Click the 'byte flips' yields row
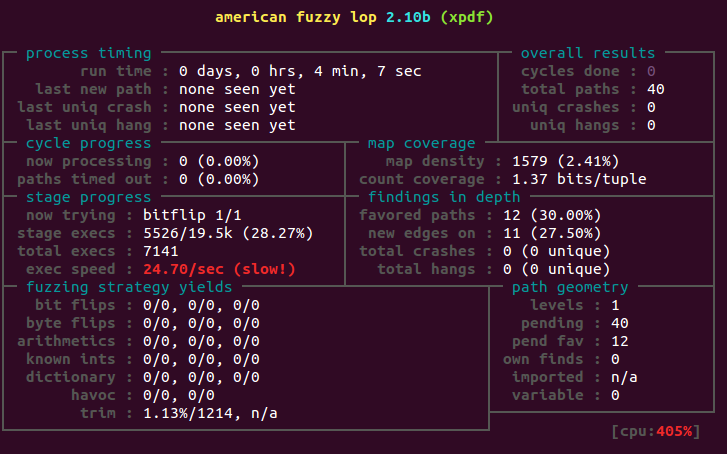This screenshot has width=727, height=454. click(x=142, y=323)
